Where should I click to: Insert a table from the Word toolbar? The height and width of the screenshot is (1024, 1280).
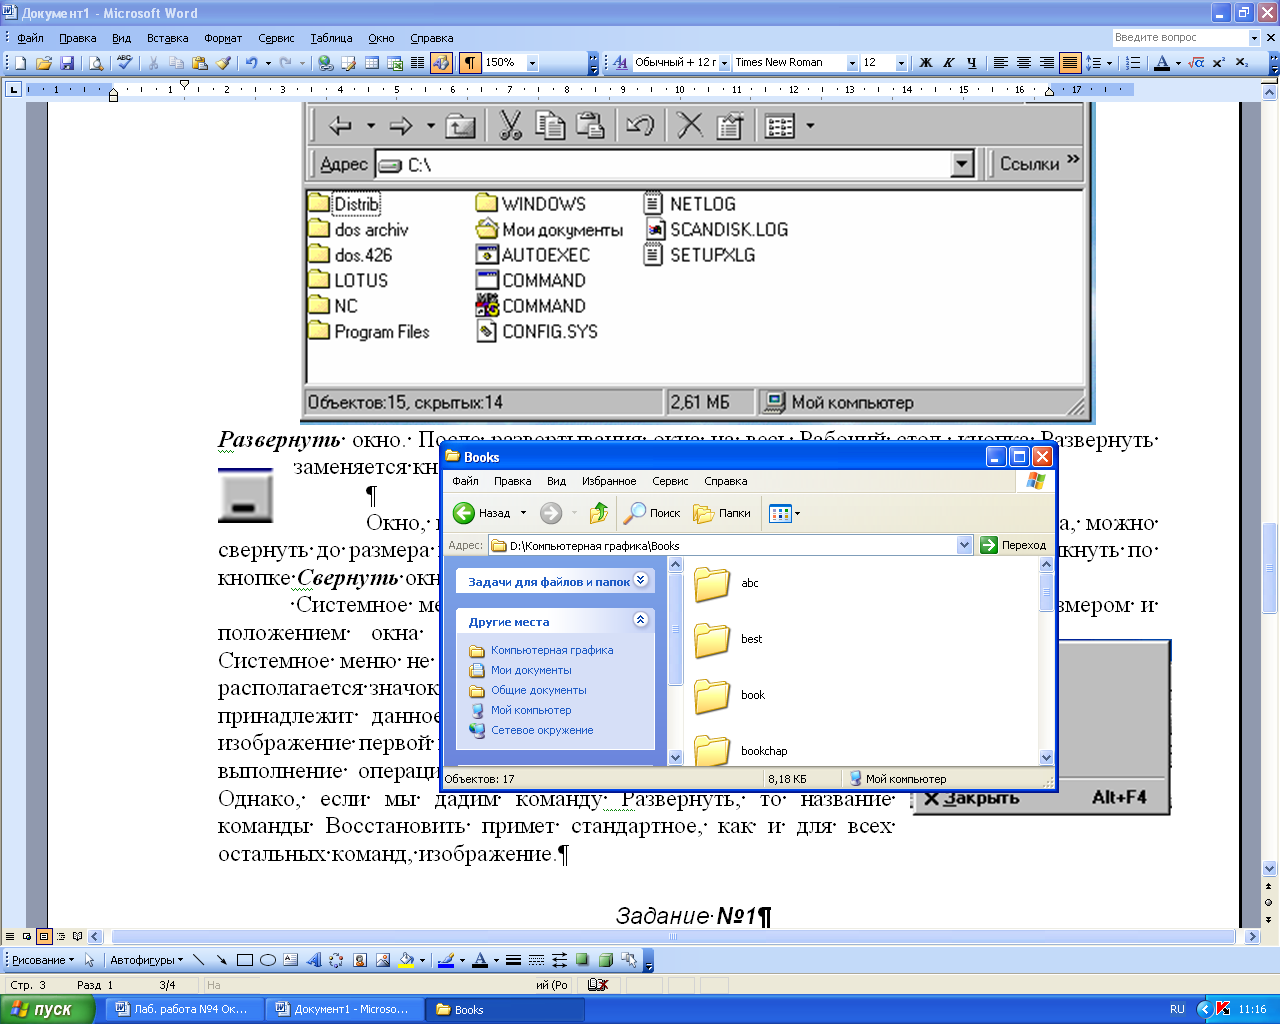point(371,63)
